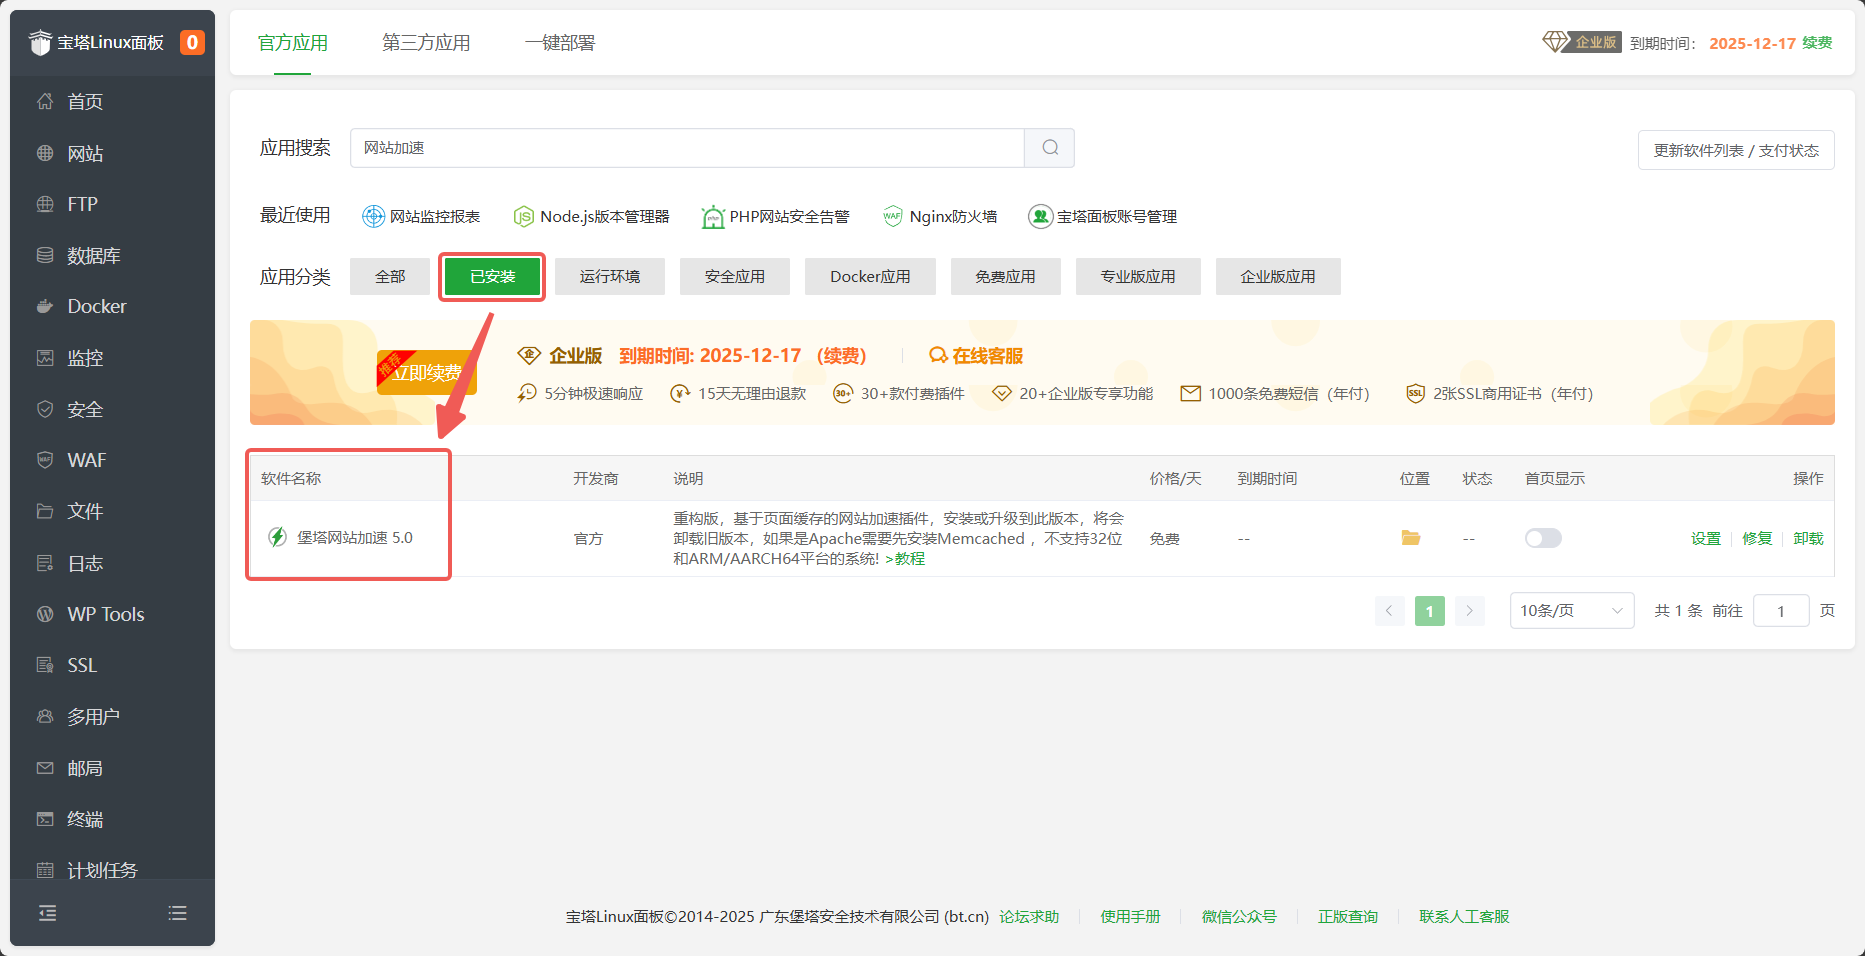Click the search magnifier icon
The width and height of the screenshot is (1865, 956).
pos(1049,148)
